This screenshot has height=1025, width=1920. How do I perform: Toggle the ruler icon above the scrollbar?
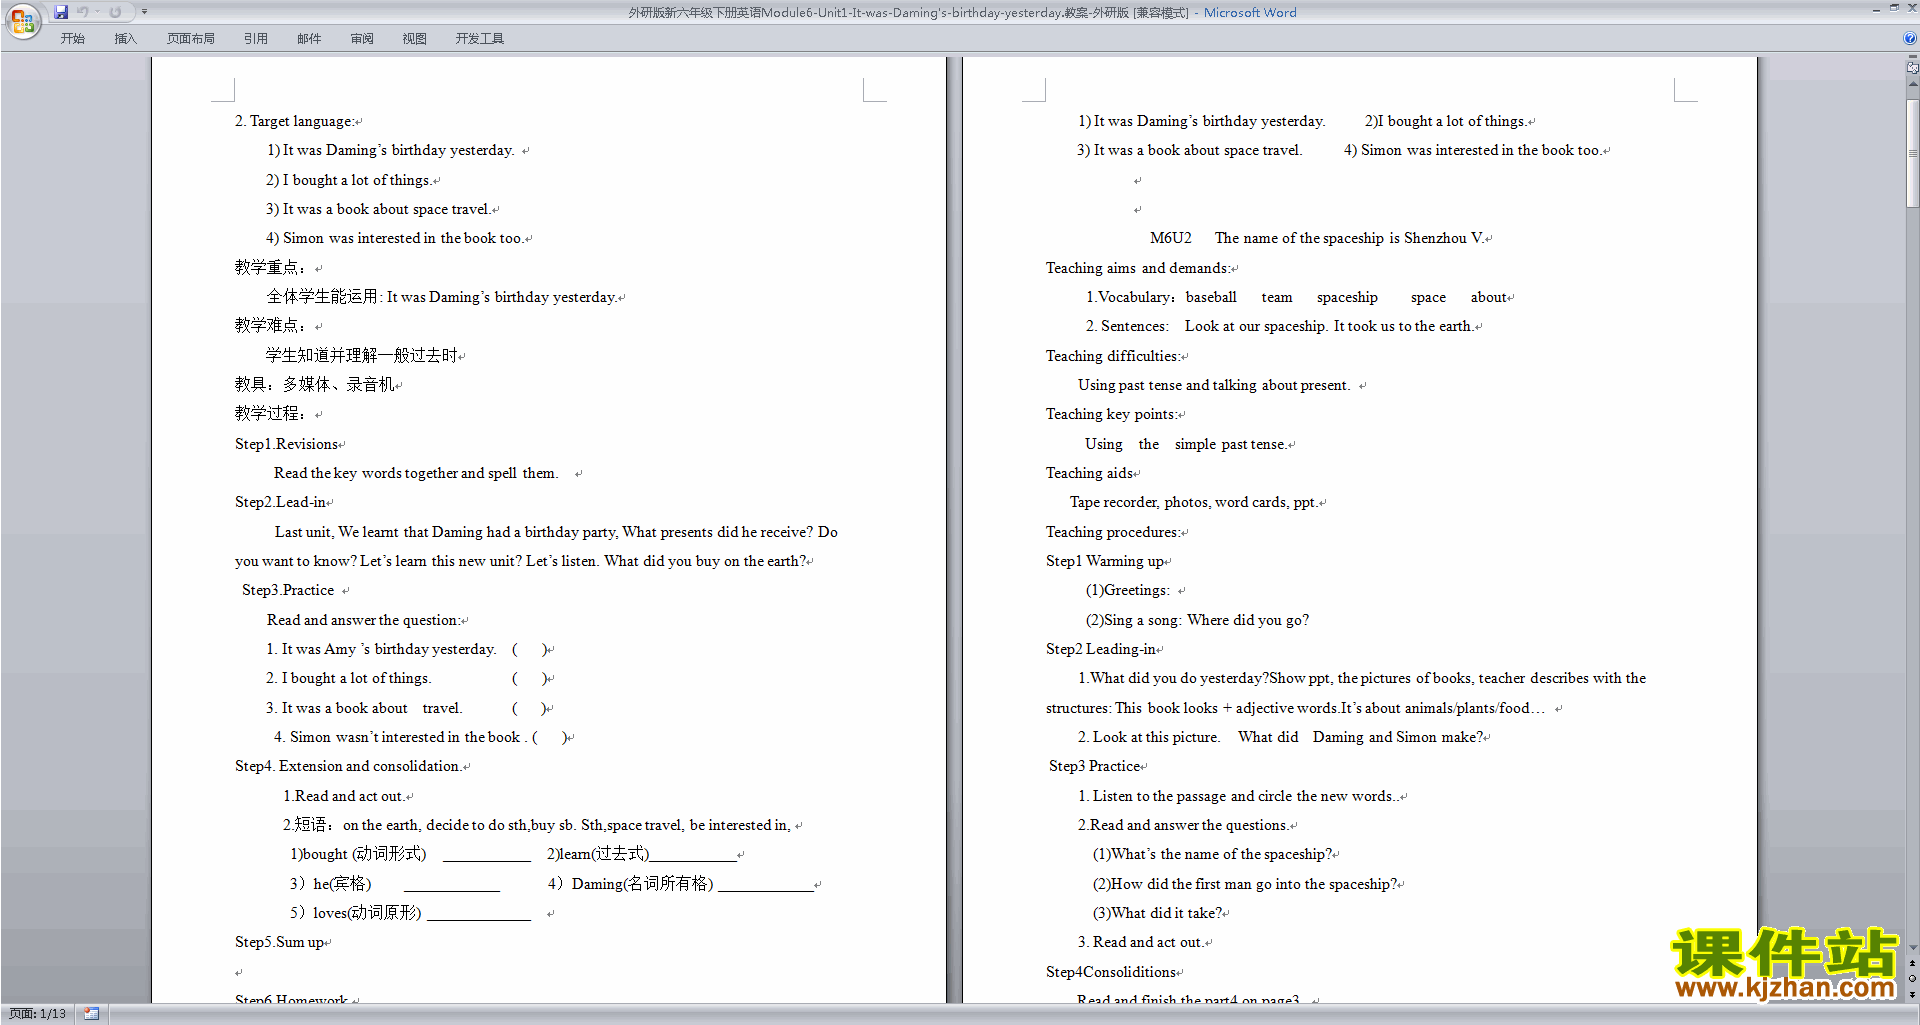click(x=1912, y=68)
